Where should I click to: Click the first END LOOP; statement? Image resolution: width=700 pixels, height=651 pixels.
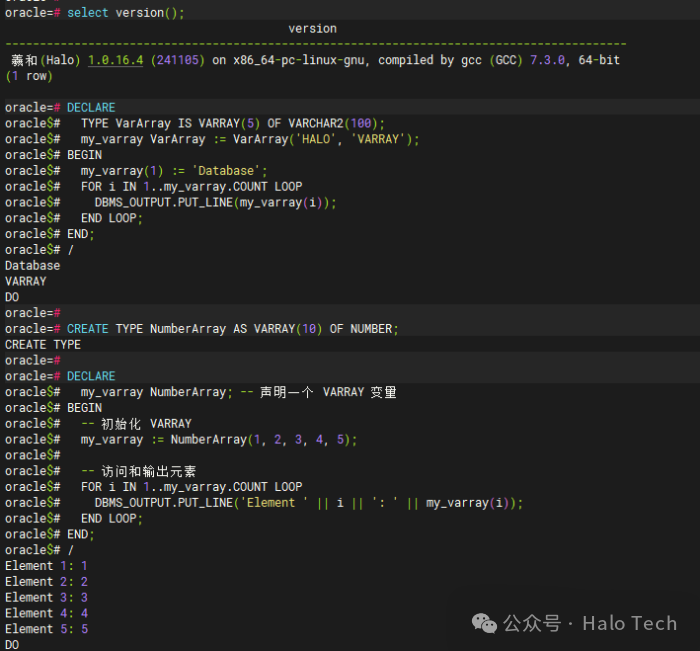(x=112, y=218)
